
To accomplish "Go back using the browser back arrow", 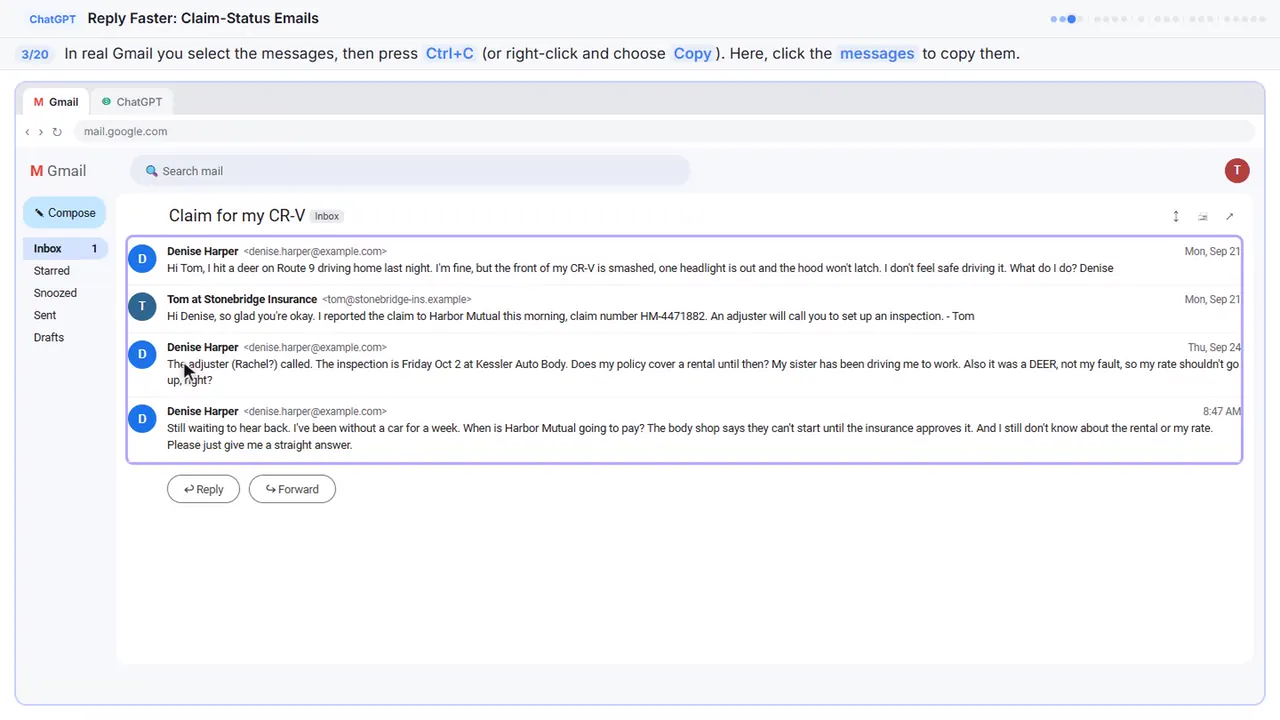I will [27, 132].
